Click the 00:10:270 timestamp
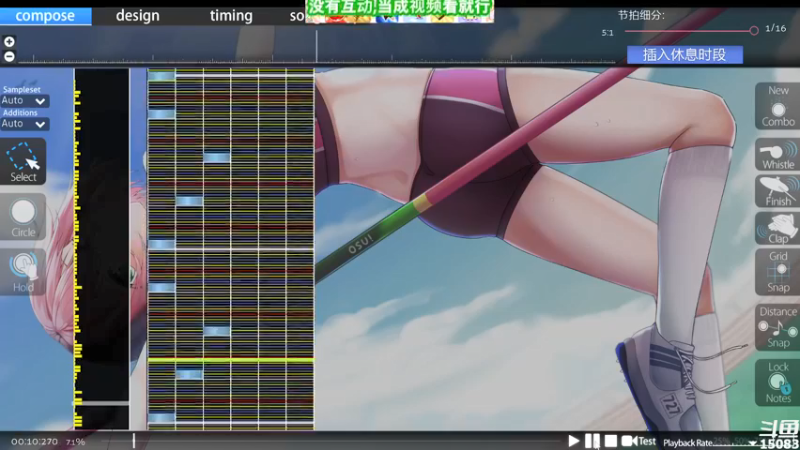The width and height of the screenshot is (800, 450). [34, 442]
